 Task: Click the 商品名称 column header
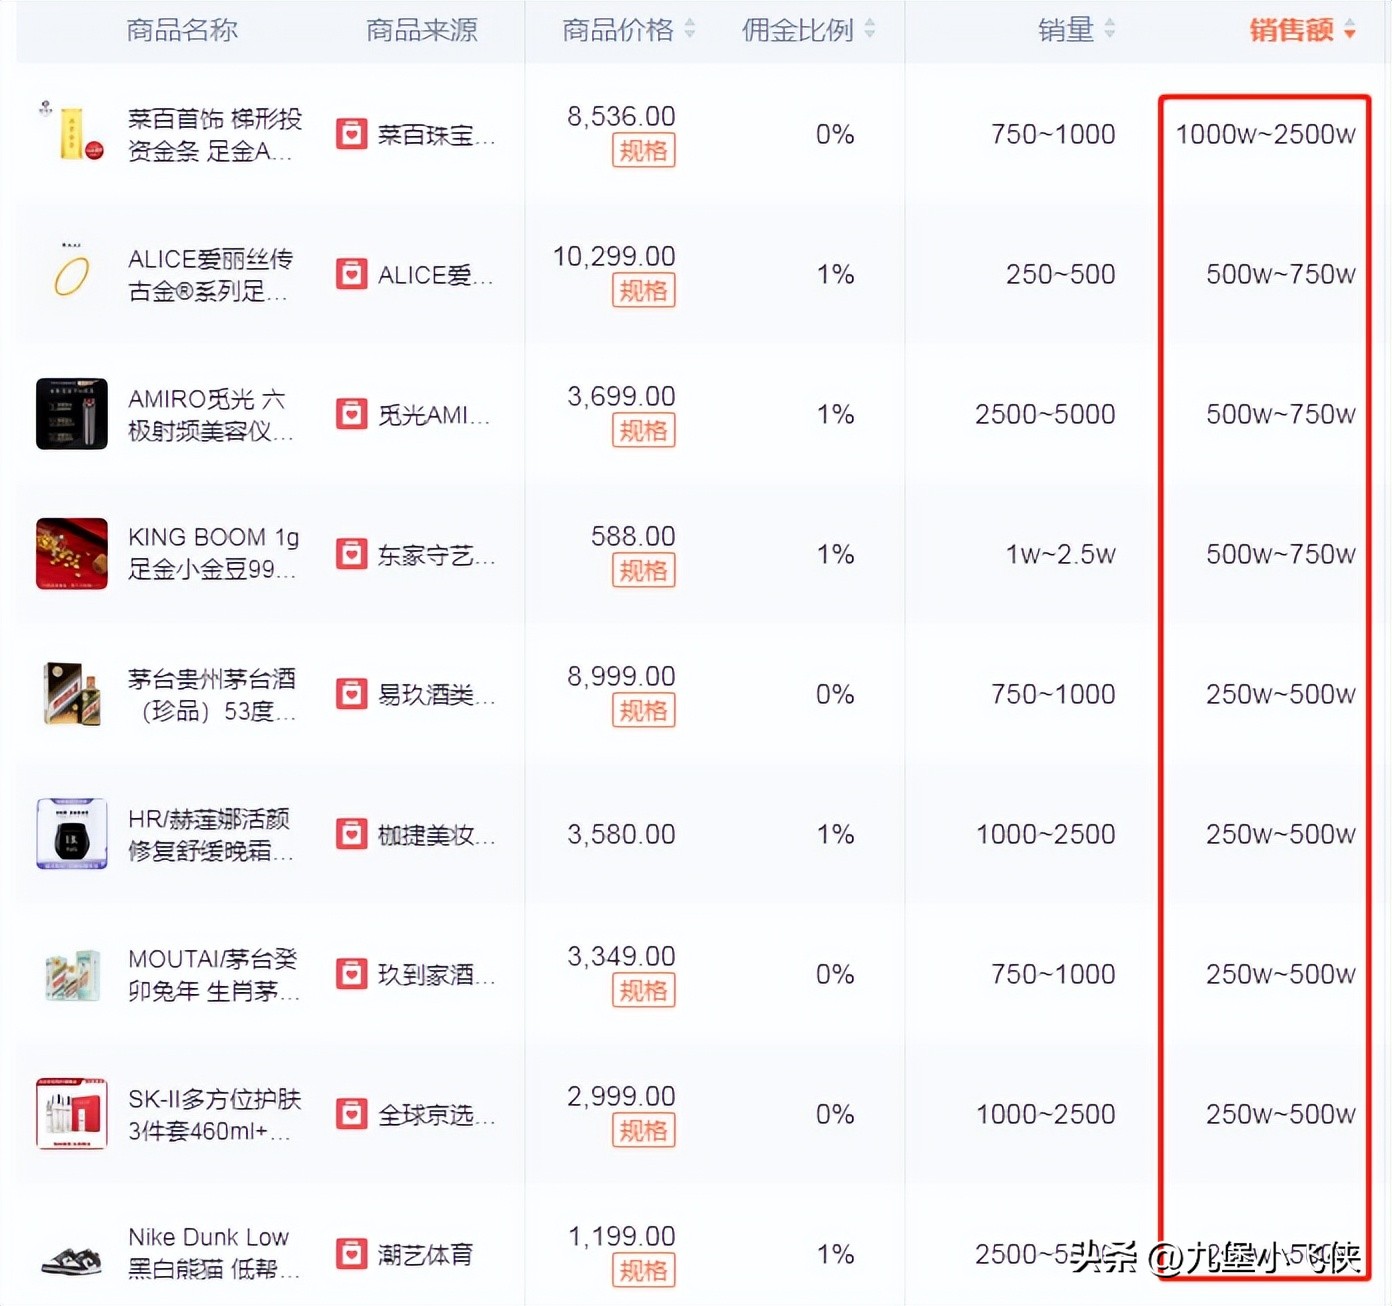182,30
